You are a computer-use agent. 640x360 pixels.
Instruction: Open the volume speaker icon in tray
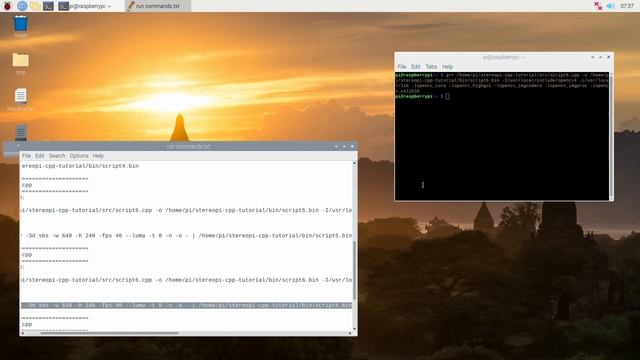611,6
